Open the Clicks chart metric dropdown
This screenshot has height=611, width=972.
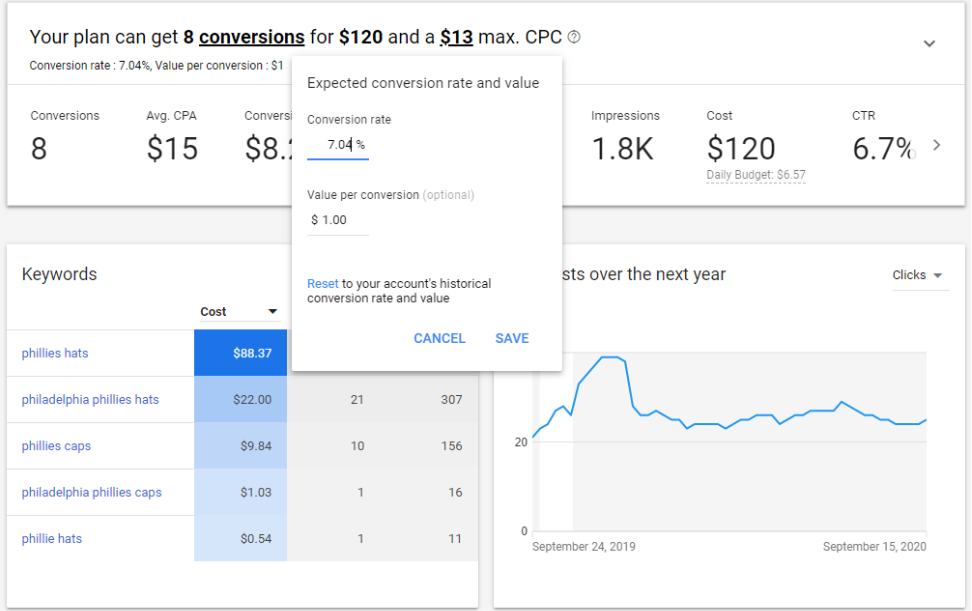tap(918, 275)
